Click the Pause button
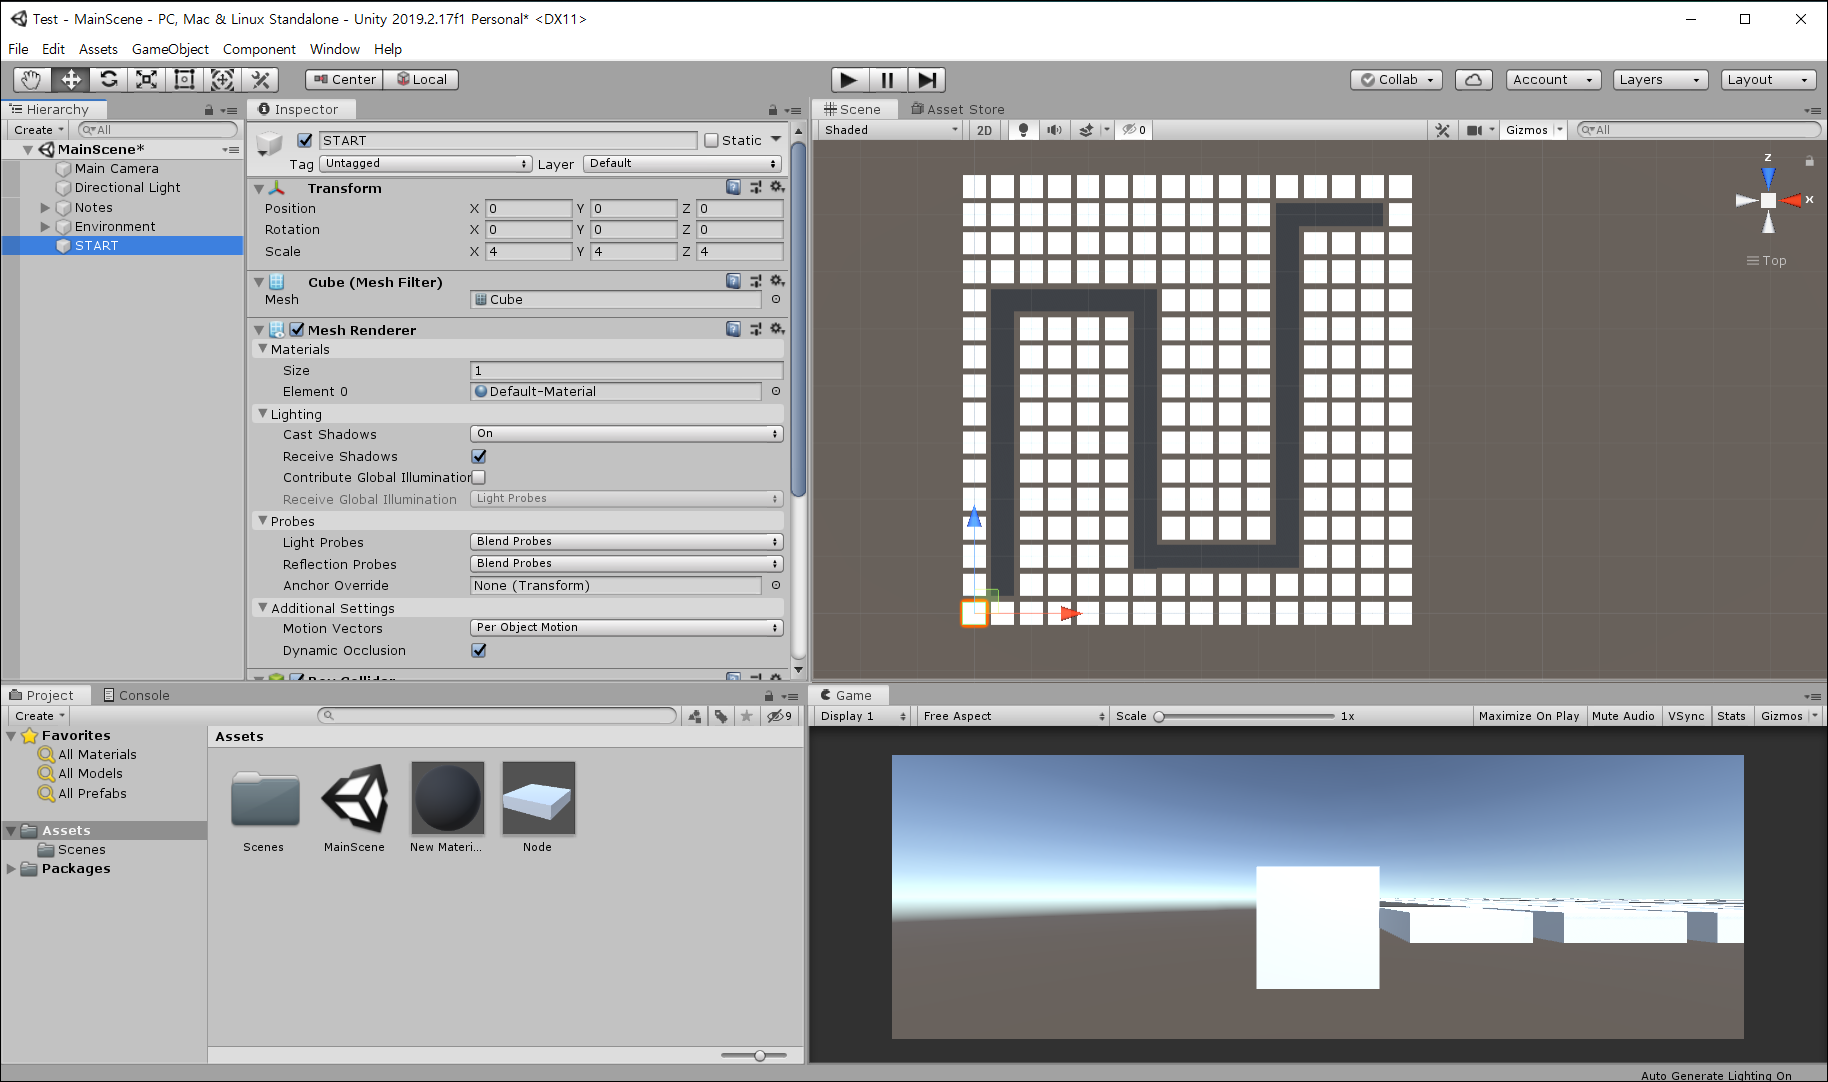The width and height of the screenshot is (1828, 1082). click(x=888, y=80)
